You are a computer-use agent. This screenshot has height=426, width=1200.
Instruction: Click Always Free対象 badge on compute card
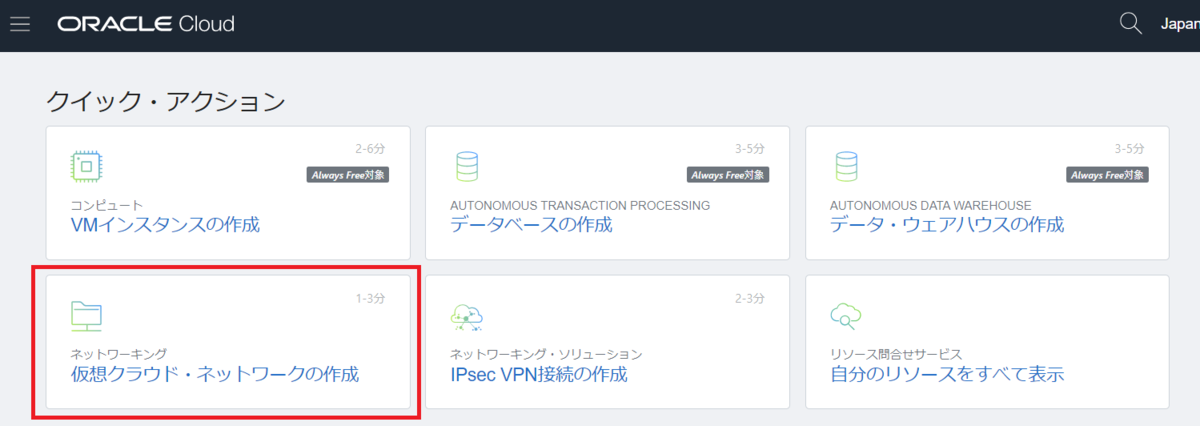tap(347, 174)
